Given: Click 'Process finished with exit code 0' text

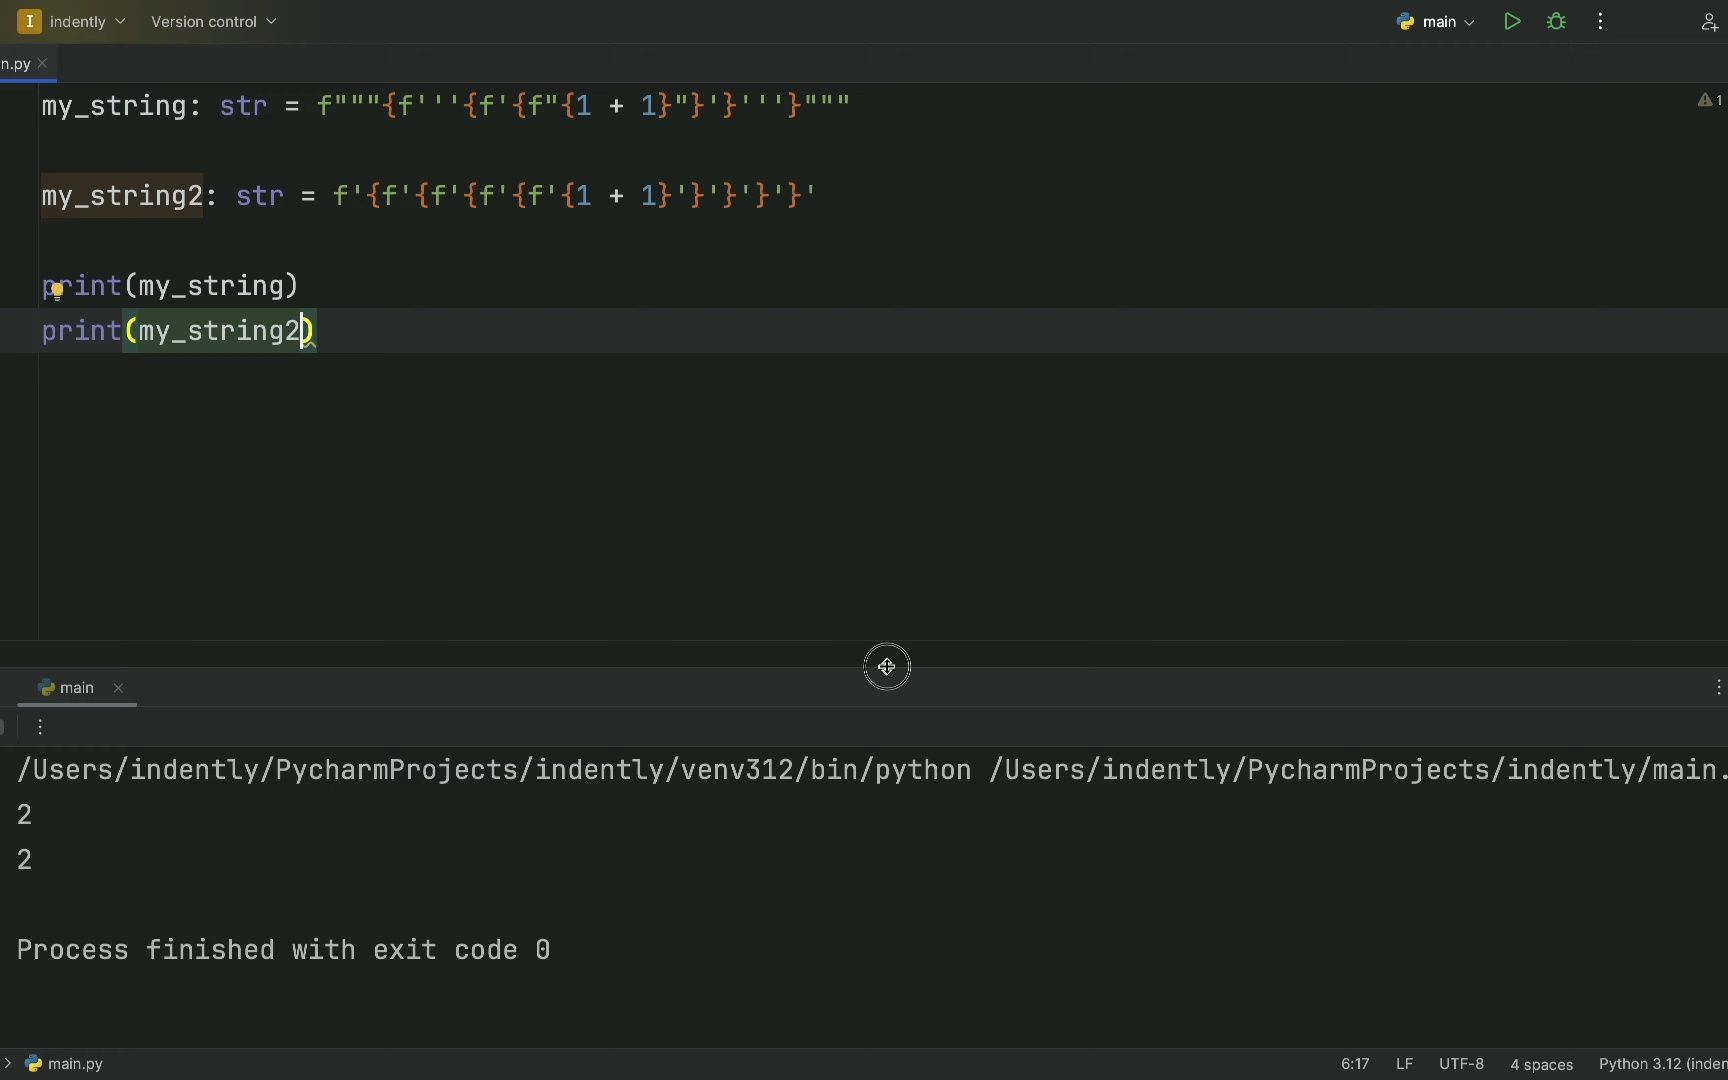Looking at the screenshot, I should pos(283,950).
